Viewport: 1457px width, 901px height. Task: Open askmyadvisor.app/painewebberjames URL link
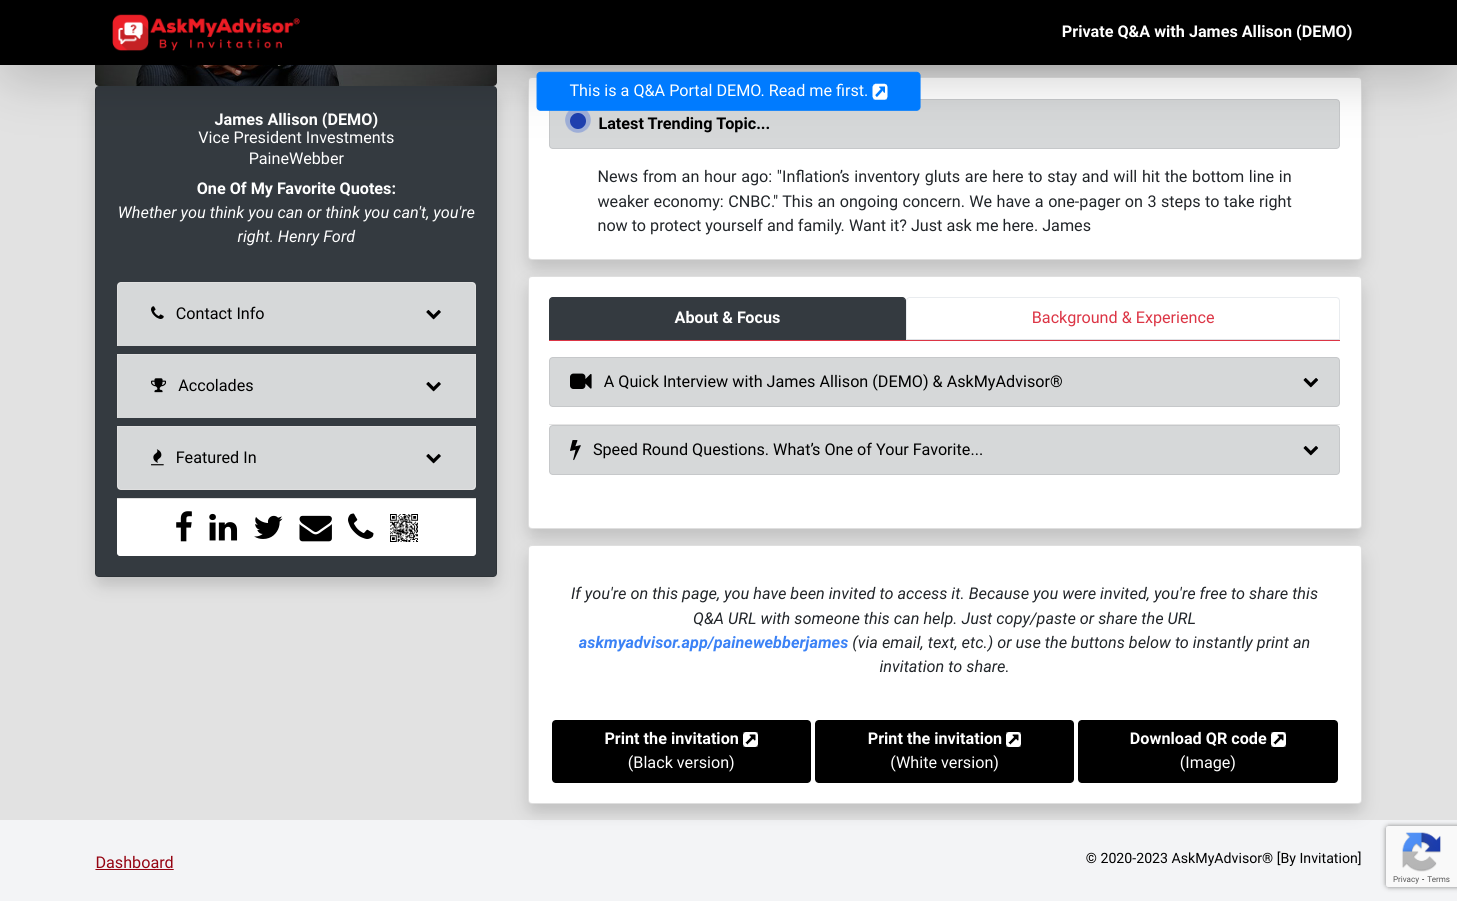[x=713, y=643]
